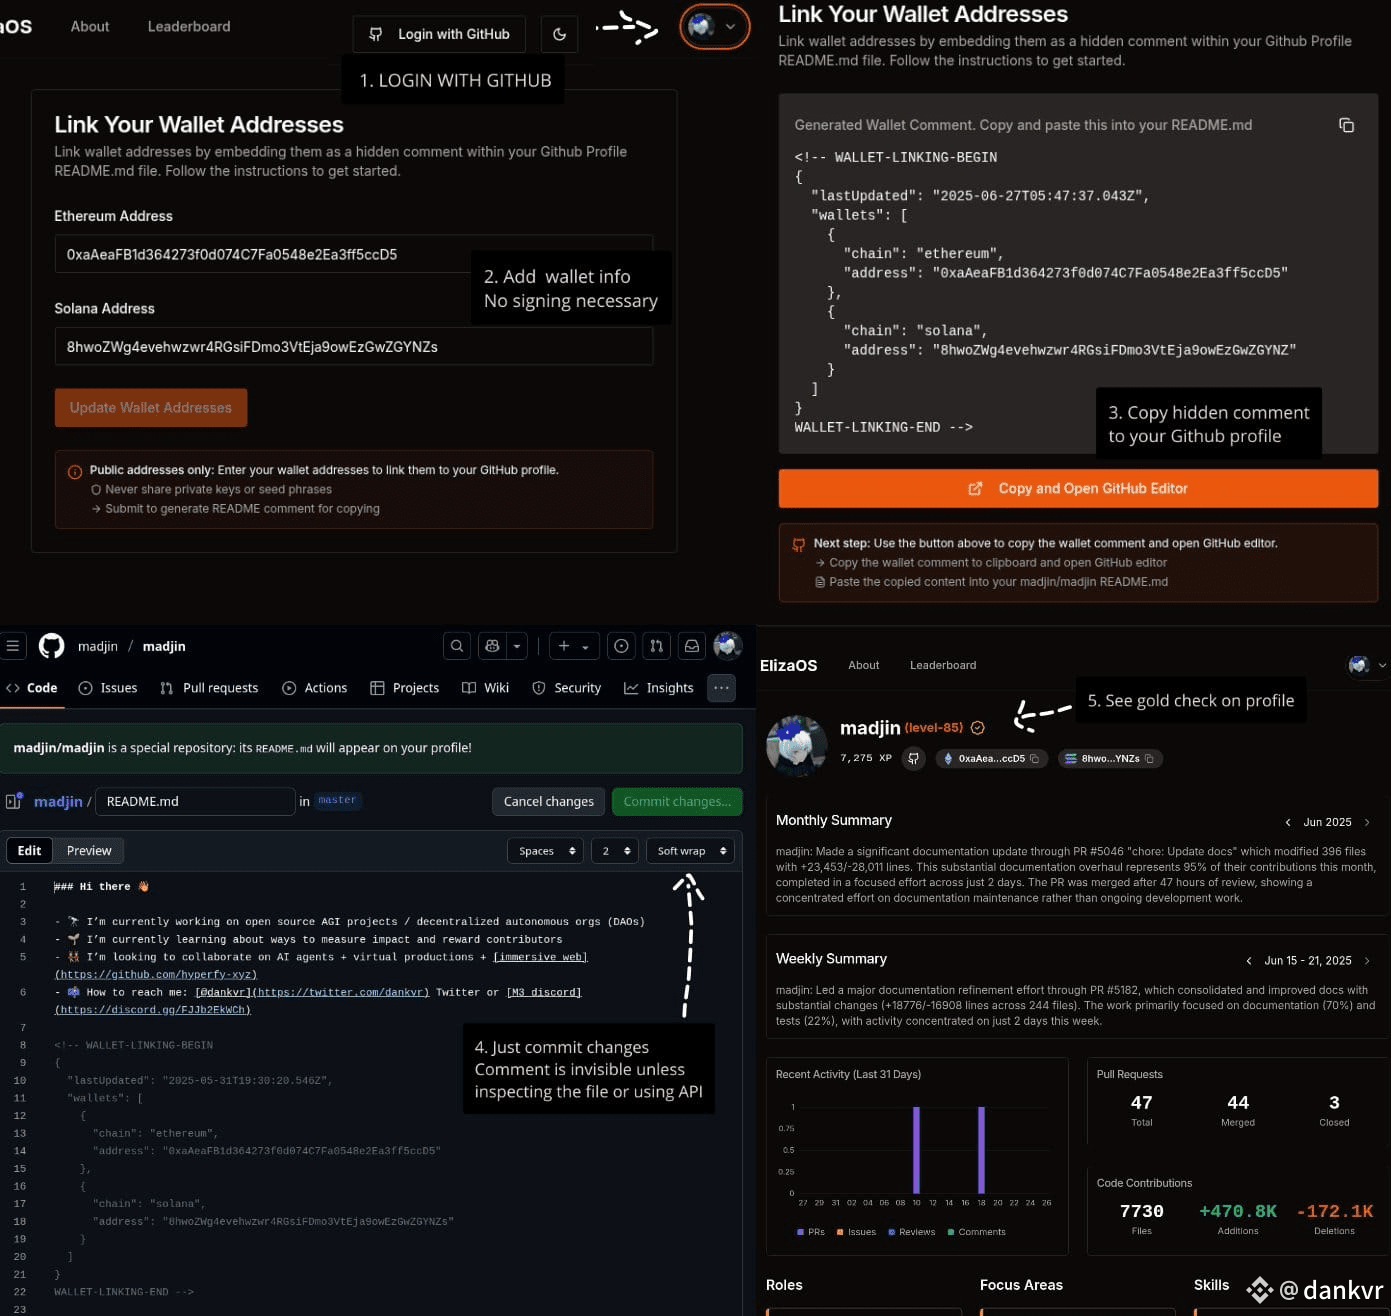Toggle the Issues series in the activity chart legend
The width and height of the screenshot is (1391, 1316).
click(856, 1232)
